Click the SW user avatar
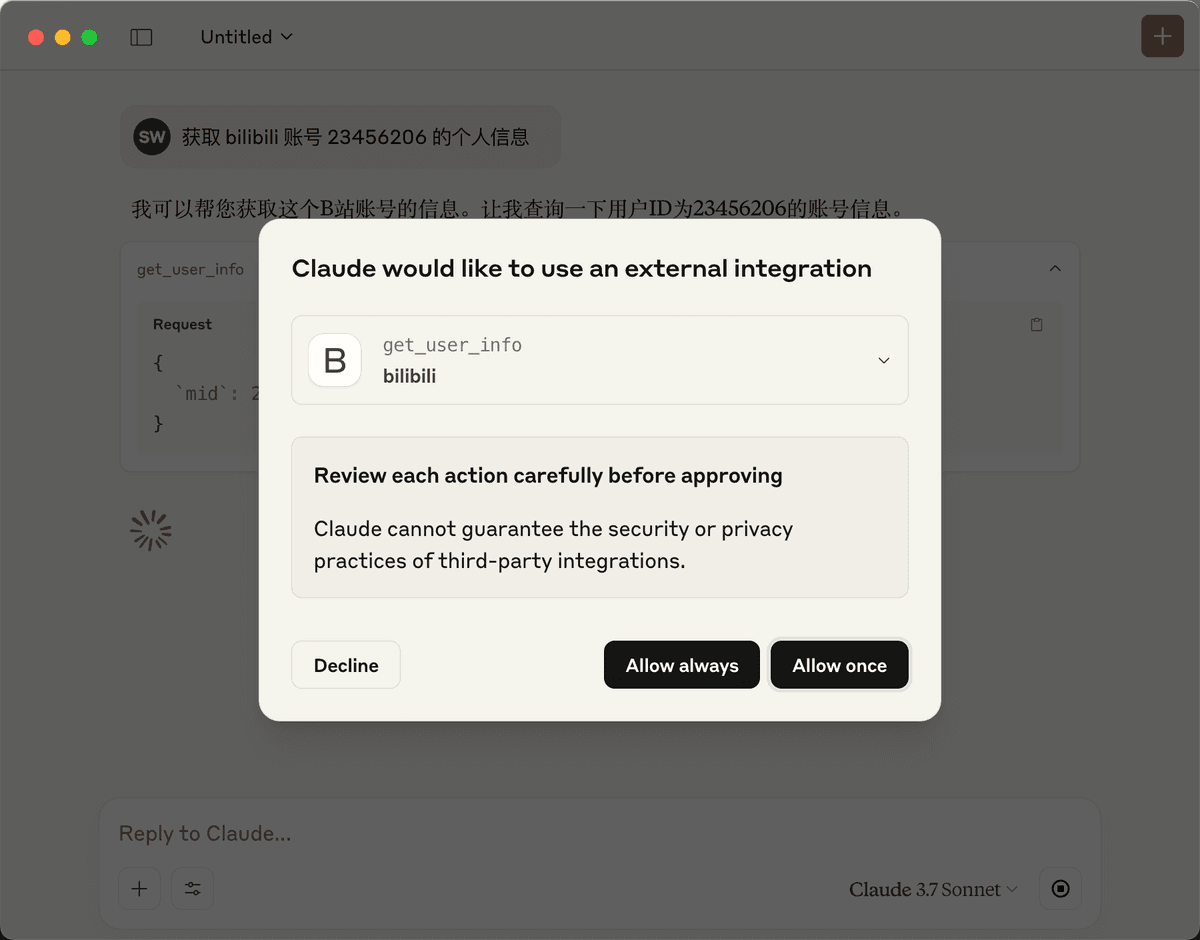This screenshot has height=940, width=1200. tap(152, 137)
